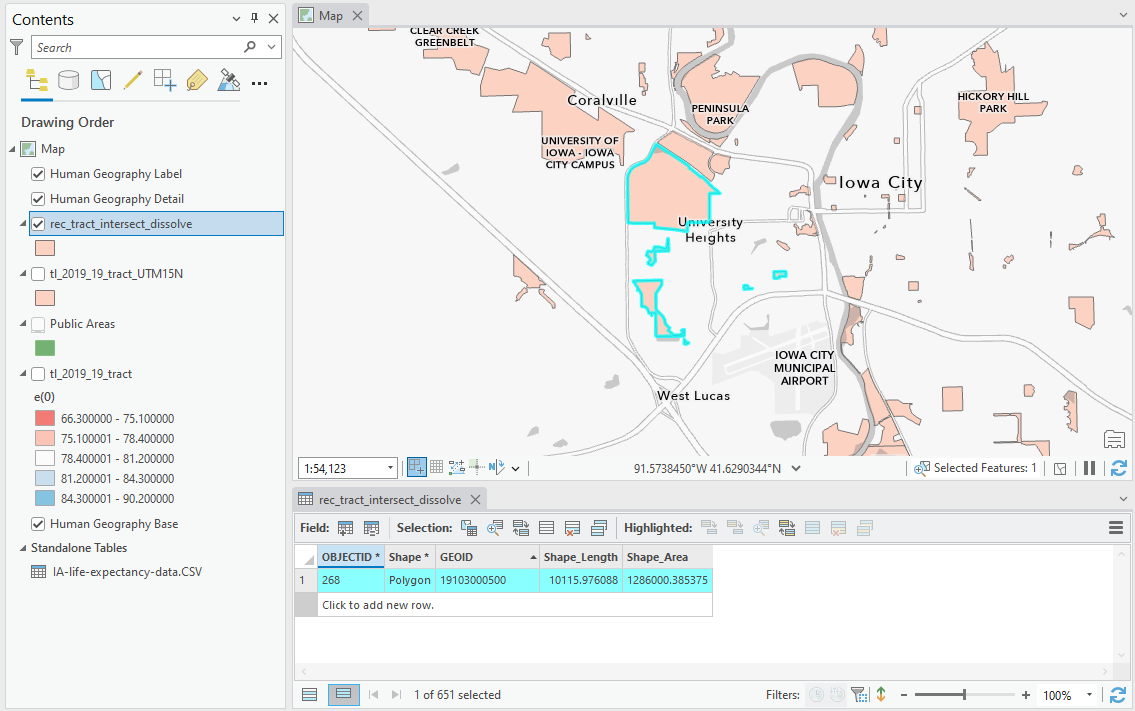This screenshot has width=1135, height=711.
Task: Enable the tl_2019_19_tract_UTM15N layer
Action: (38, 274)
